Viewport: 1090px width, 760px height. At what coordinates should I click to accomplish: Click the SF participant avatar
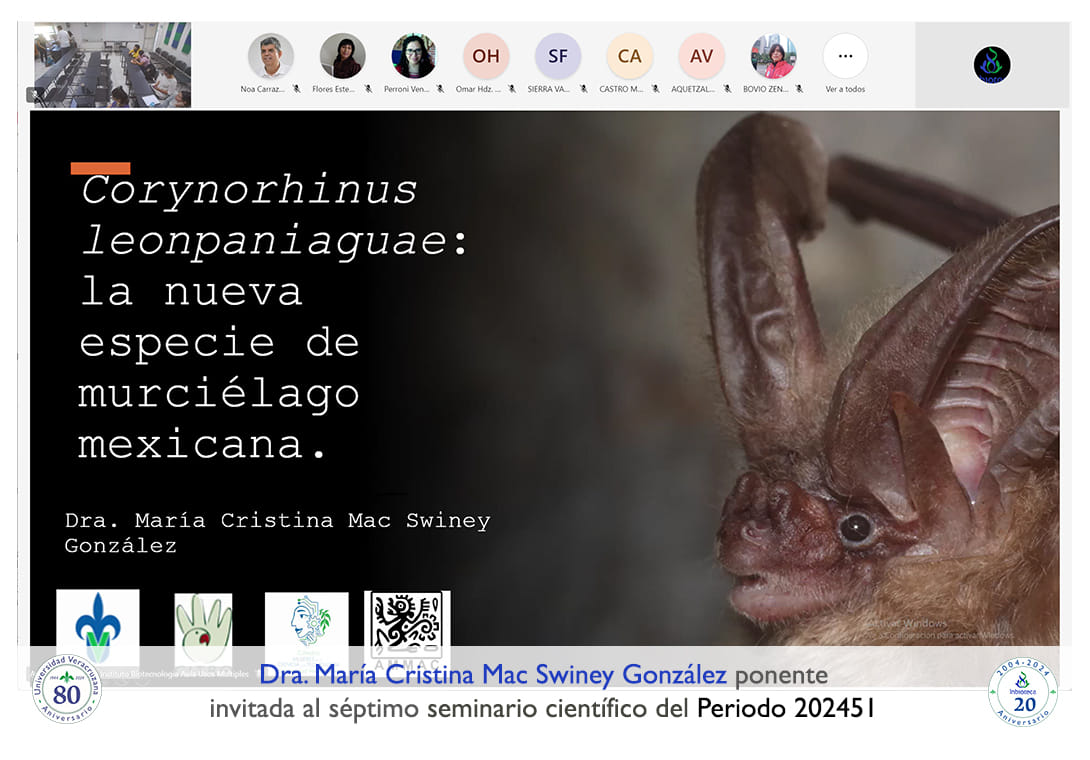pyautogui.click(x=558, y=56)
